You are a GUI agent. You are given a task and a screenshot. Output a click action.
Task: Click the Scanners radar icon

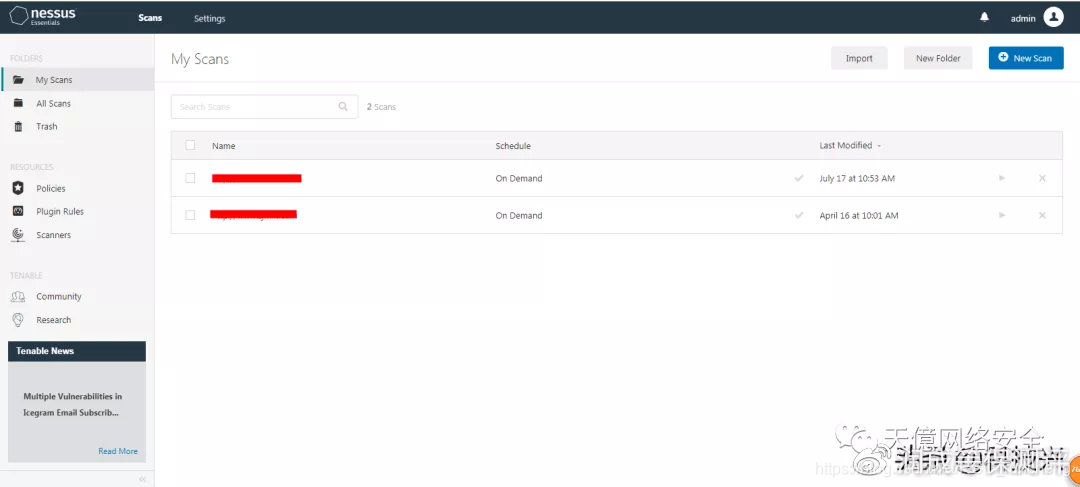coord(19,235)
